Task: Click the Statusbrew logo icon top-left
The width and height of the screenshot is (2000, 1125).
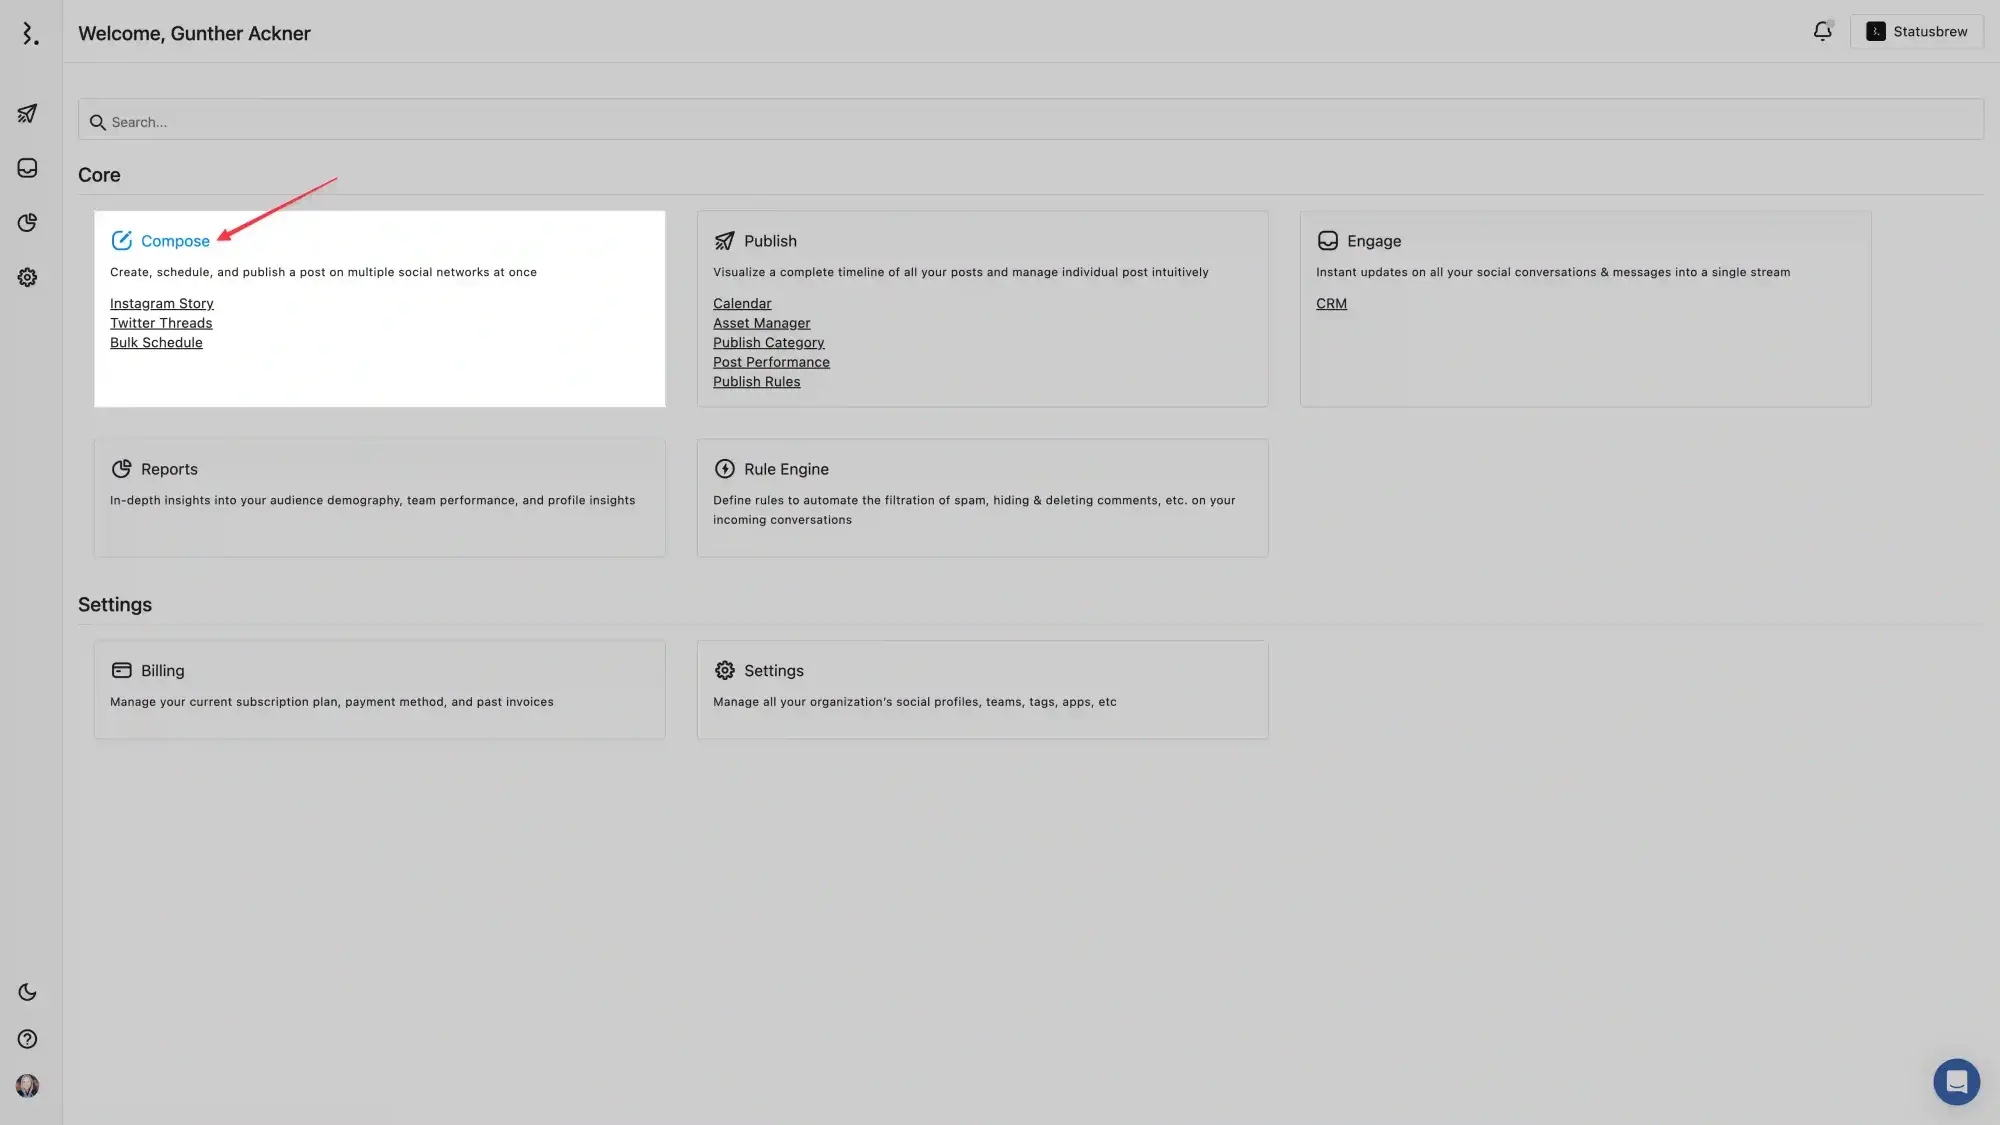Action: 30,33
